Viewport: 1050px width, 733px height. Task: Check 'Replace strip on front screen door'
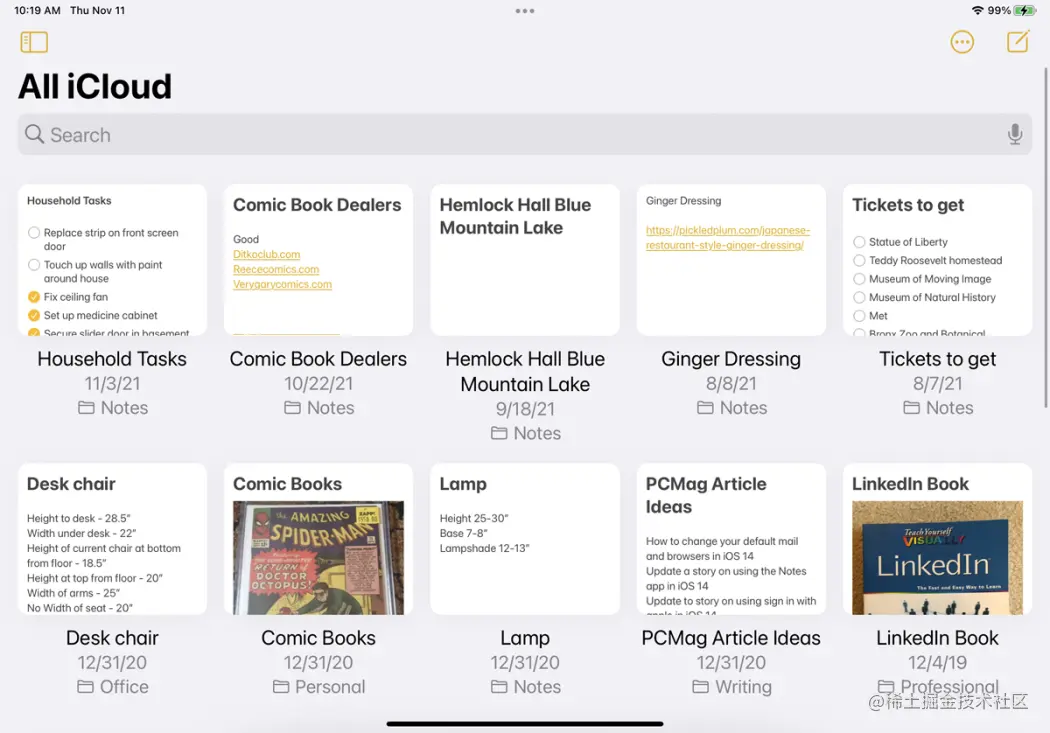point(33,232)
